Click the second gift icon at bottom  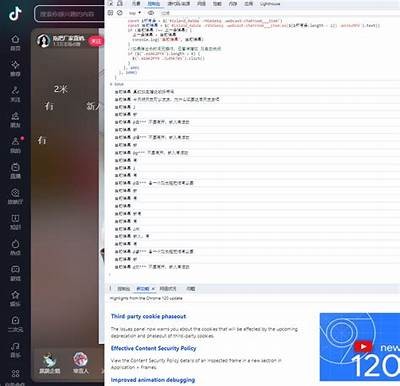coord(80,360)
